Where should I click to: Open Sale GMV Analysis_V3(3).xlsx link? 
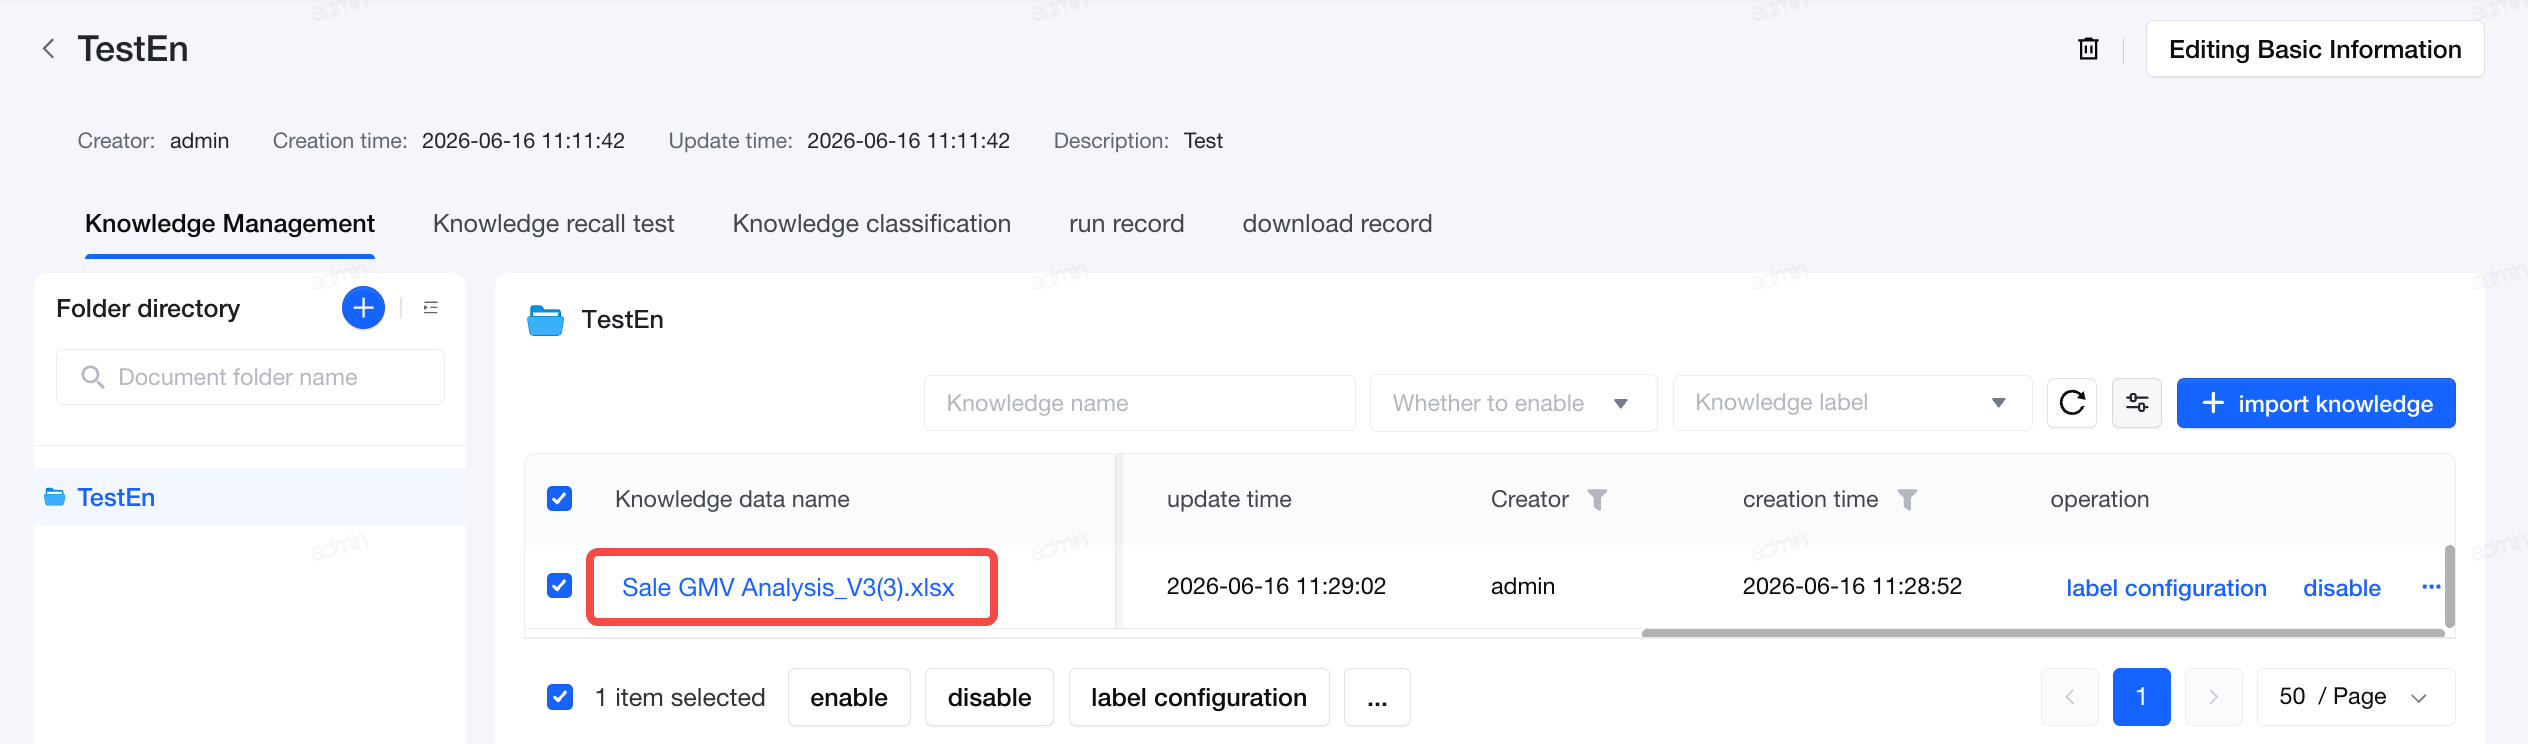point(788,587)
